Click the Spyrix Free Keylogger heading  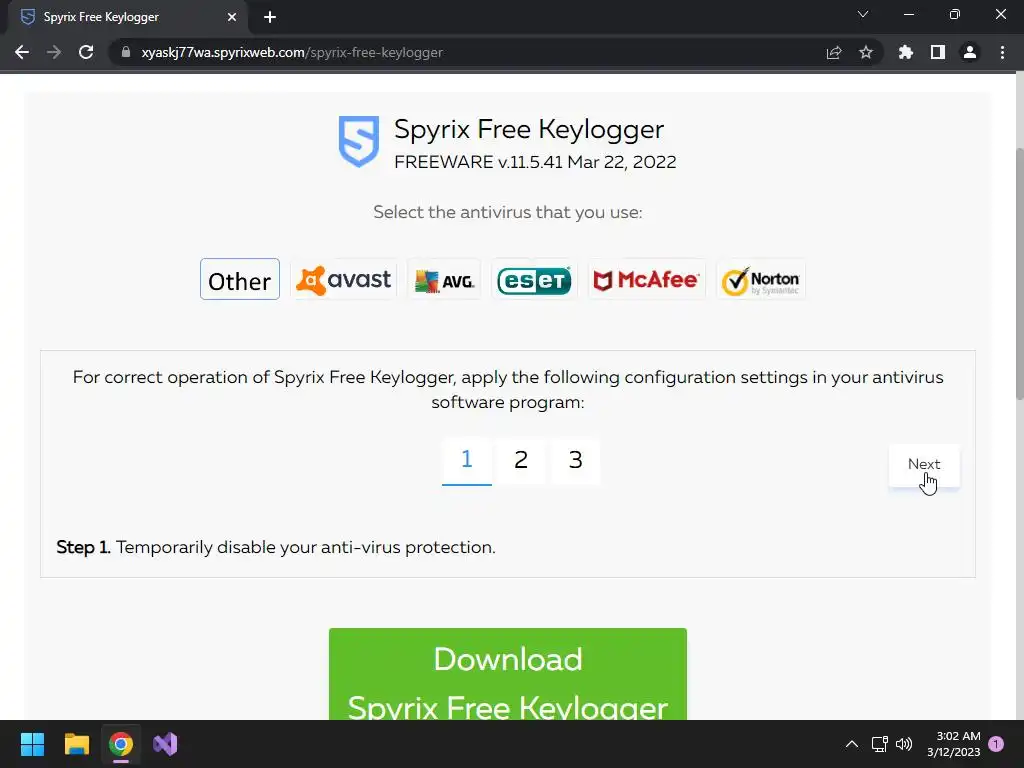pos(529,129)
